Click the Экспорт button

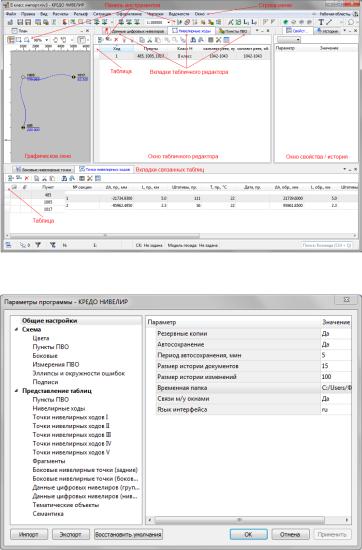(71, 535)
